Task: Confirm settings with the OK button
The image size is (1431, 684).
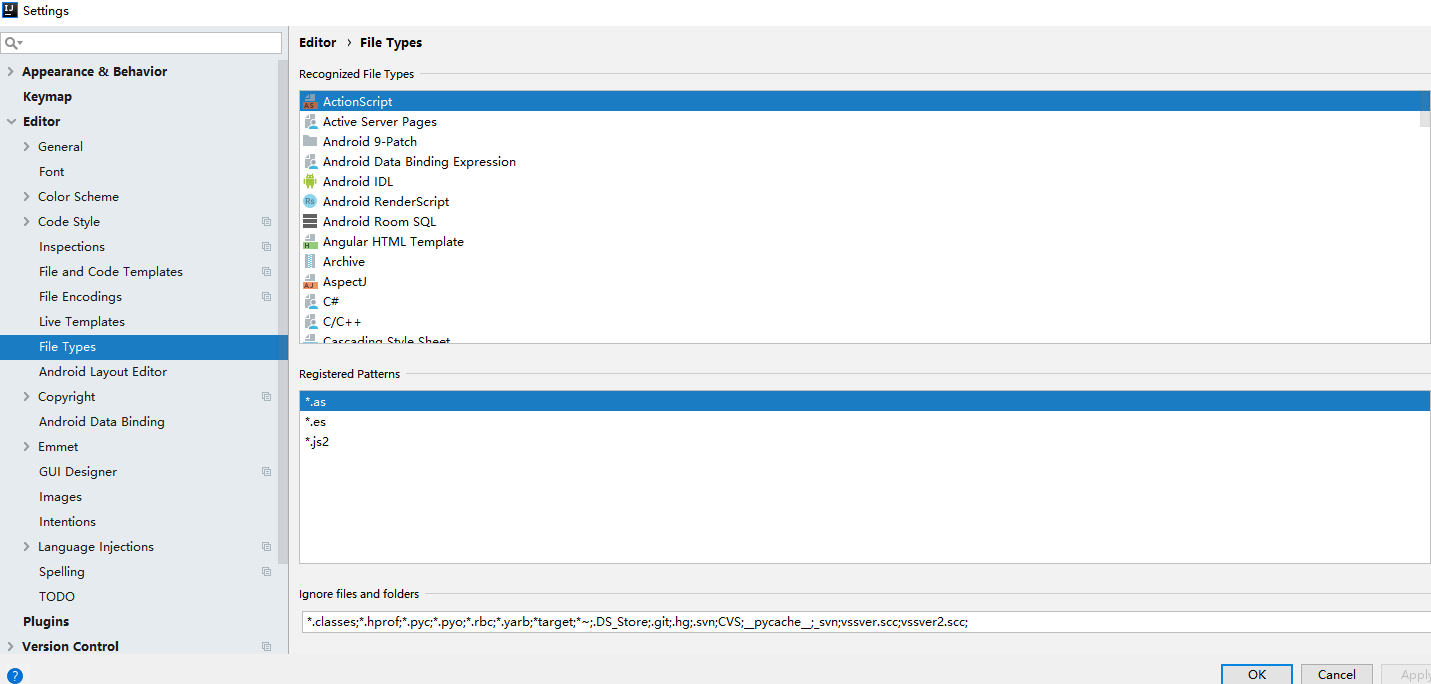Action: coord(1256,673)
